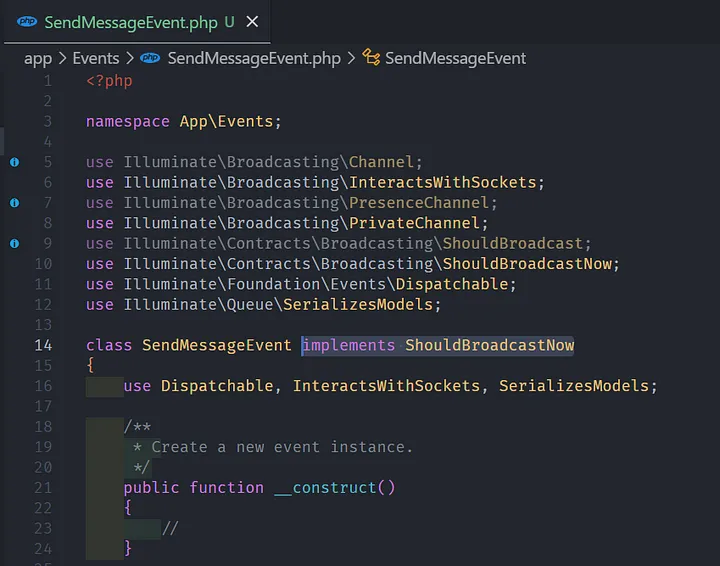Click 'ShouldBroadcastNow' on the class line
The width and height of the screenshot is (720, 566).
[x=489, y=345]
